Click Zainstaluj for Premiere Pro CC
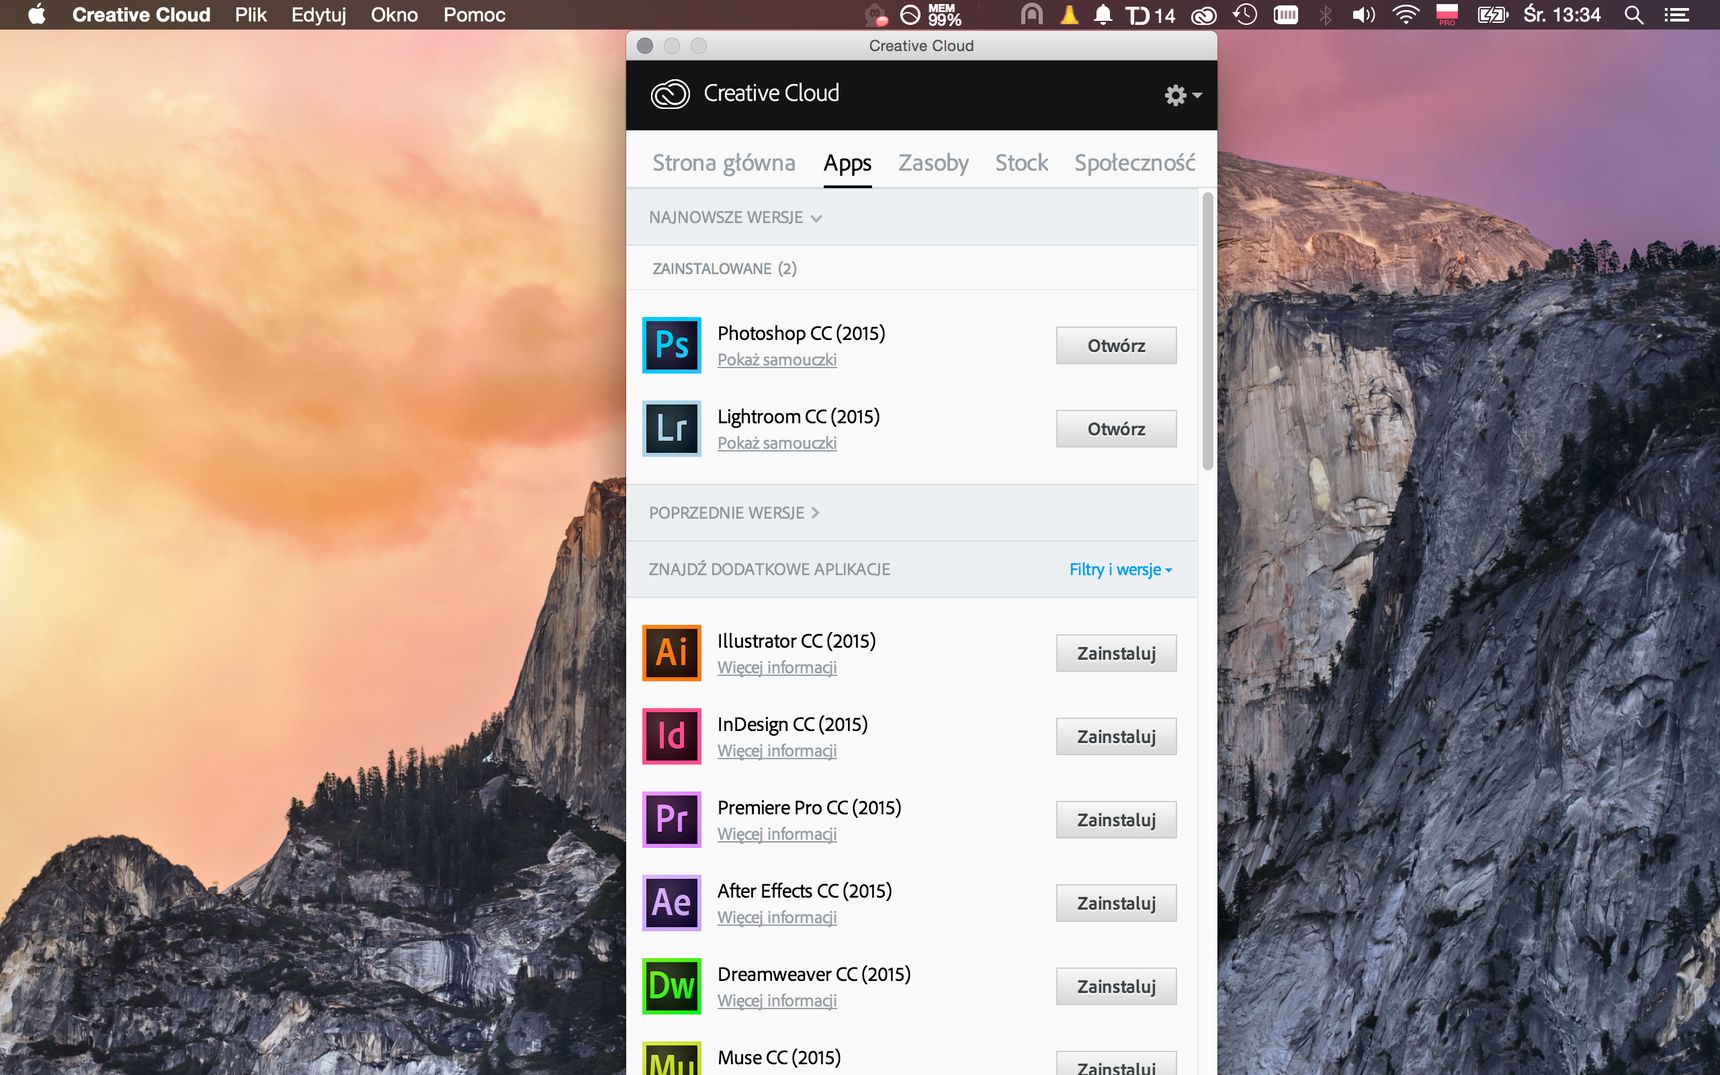The image size is (1720, 1075). (1116, 820)
